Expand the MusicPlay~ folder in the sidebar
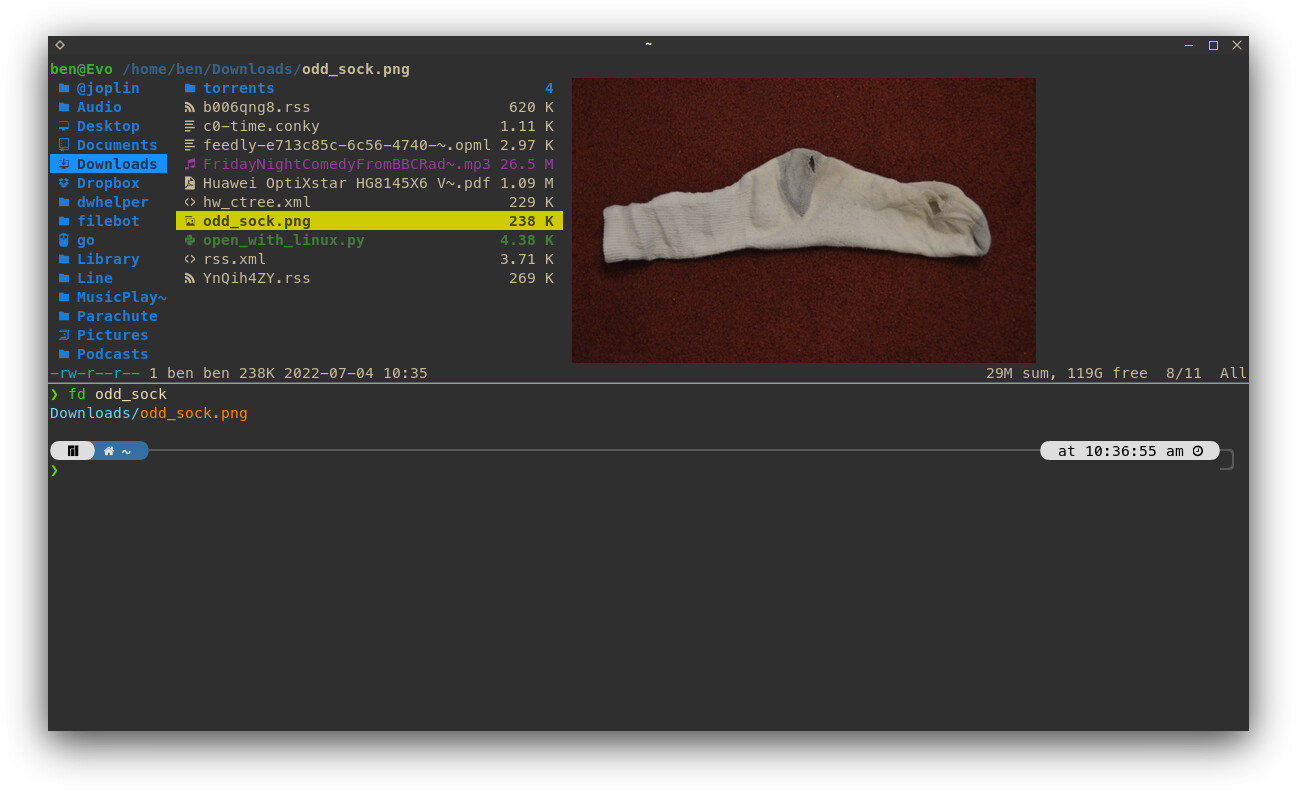The image size is (1297, 791). click(120, 296)
